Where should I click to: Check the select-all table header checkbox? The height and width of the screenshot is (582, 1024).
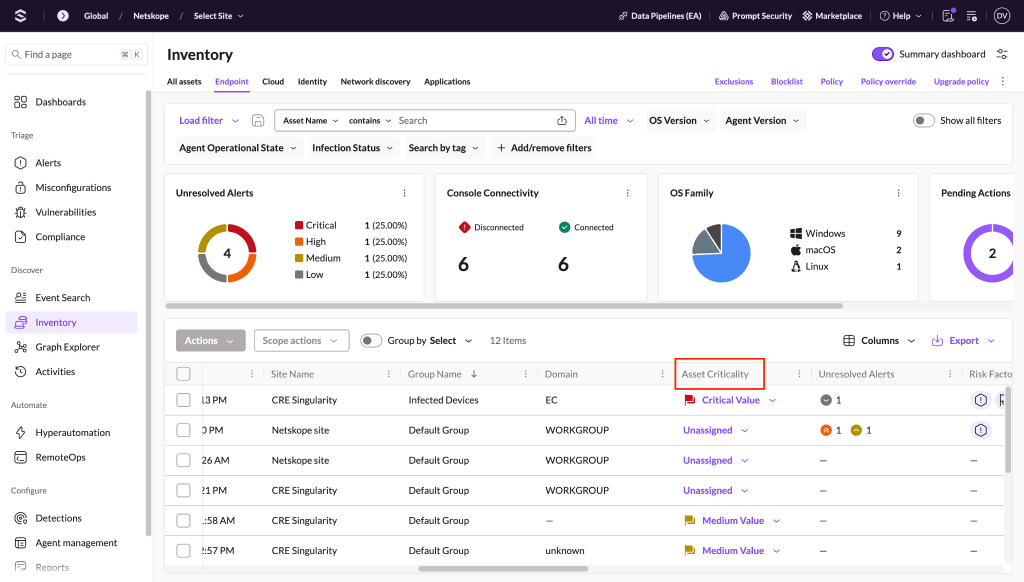pyautogui.click(x=184, y=374)
